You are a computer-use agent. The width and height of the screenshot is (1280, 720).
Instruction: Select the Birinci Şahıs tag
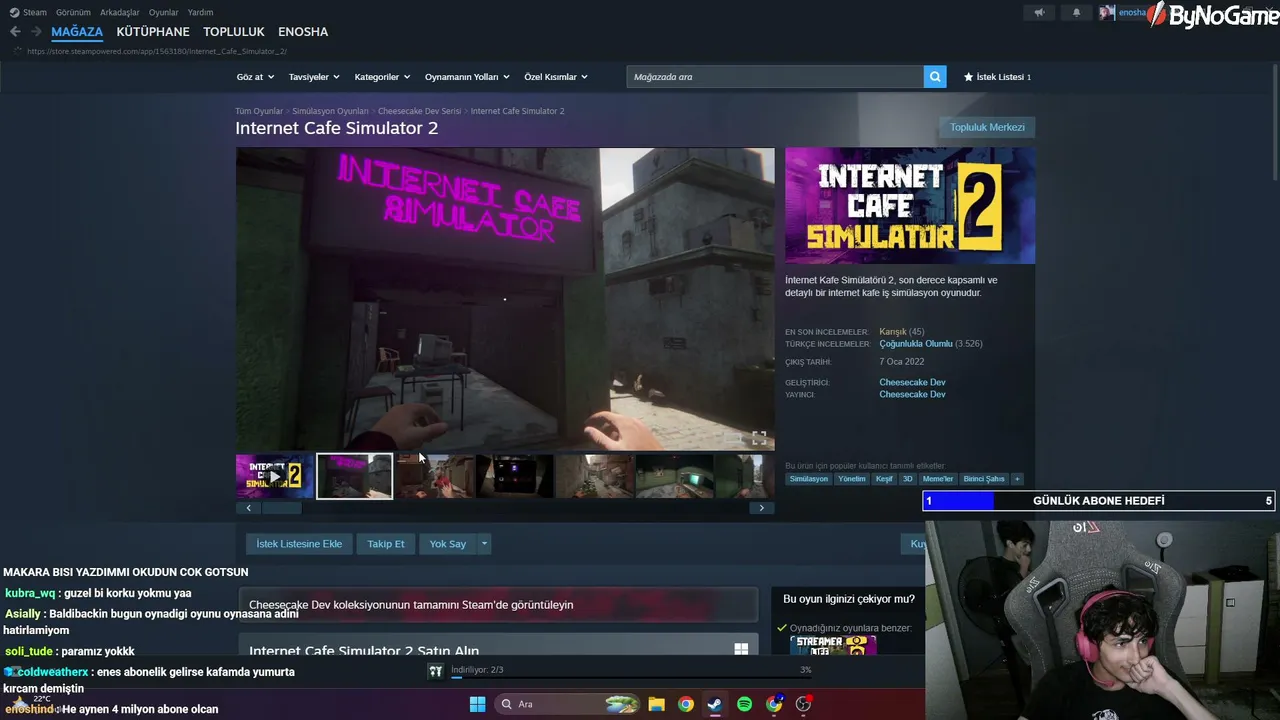tap(984, 479)
